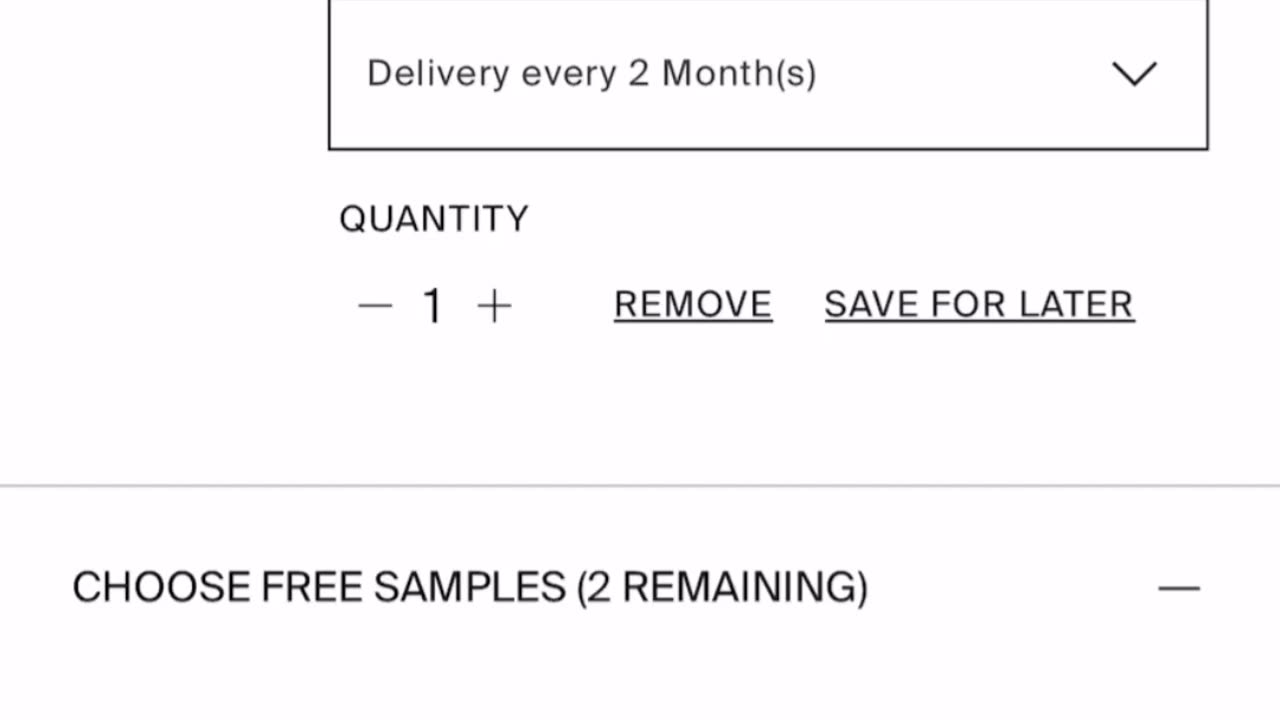Tap the minus stepper beside quantity 1

click(375, 306)
